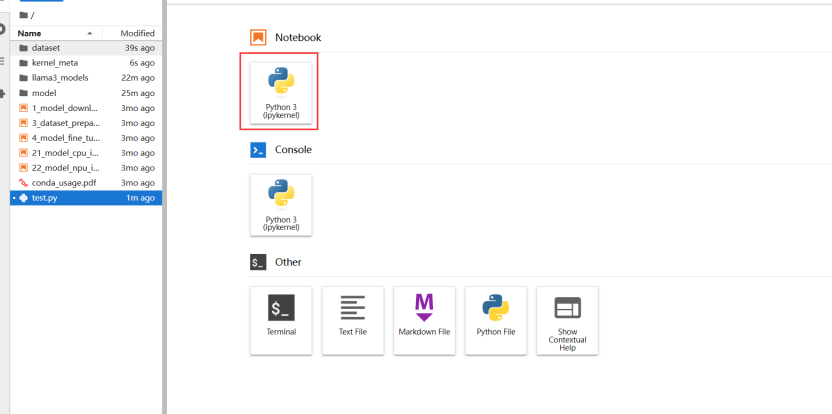Open Show Contextual Help

(567, 321)
